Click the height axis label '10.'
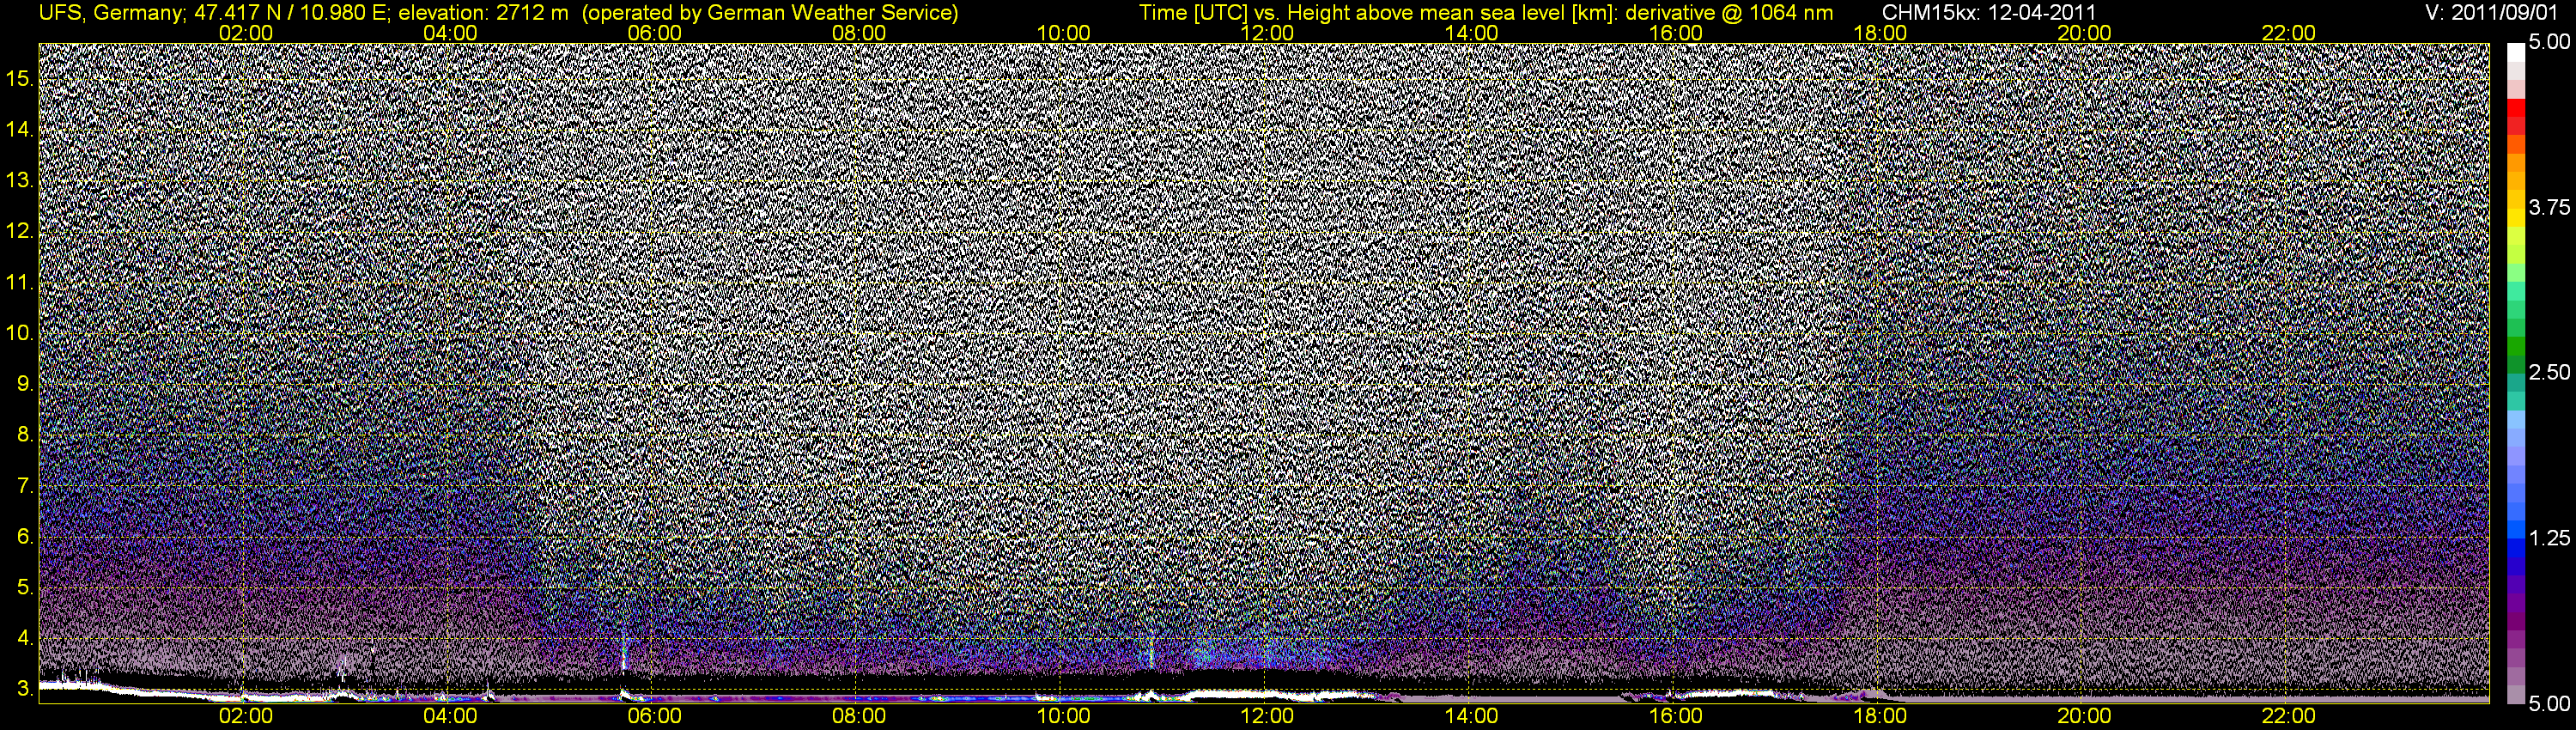The height and width of the screenshot is (730, 2576). [20, 333]
